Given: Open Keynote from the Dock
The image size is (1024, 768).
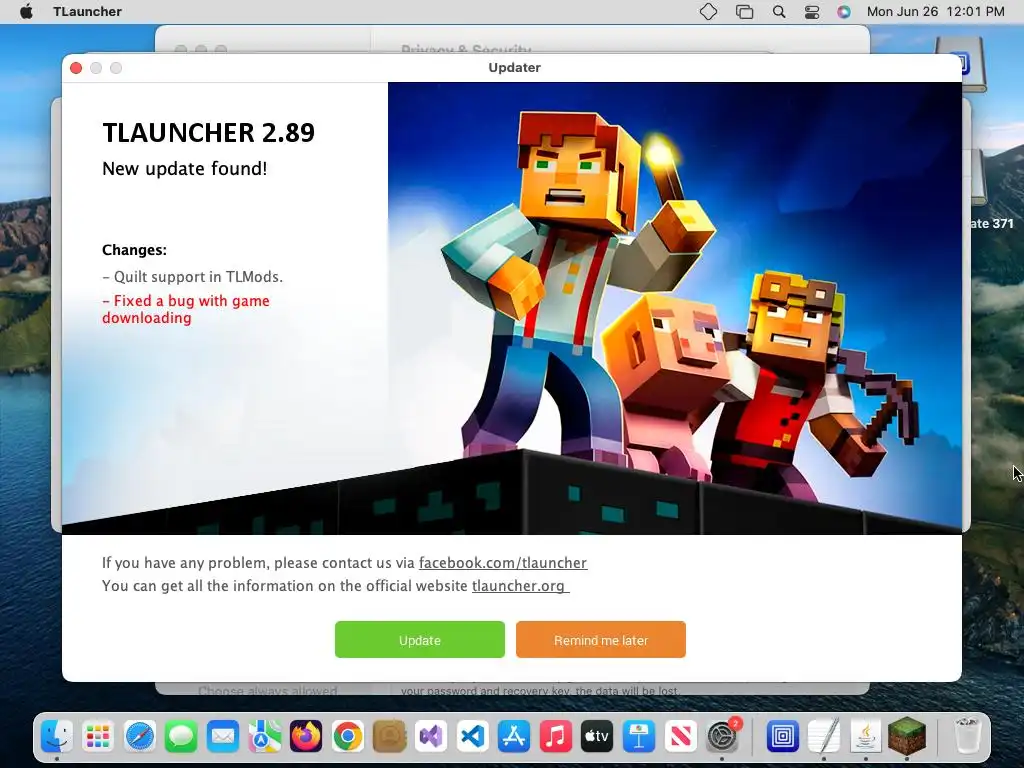Looking at the screenshot, I should click(x=639, y=737).
